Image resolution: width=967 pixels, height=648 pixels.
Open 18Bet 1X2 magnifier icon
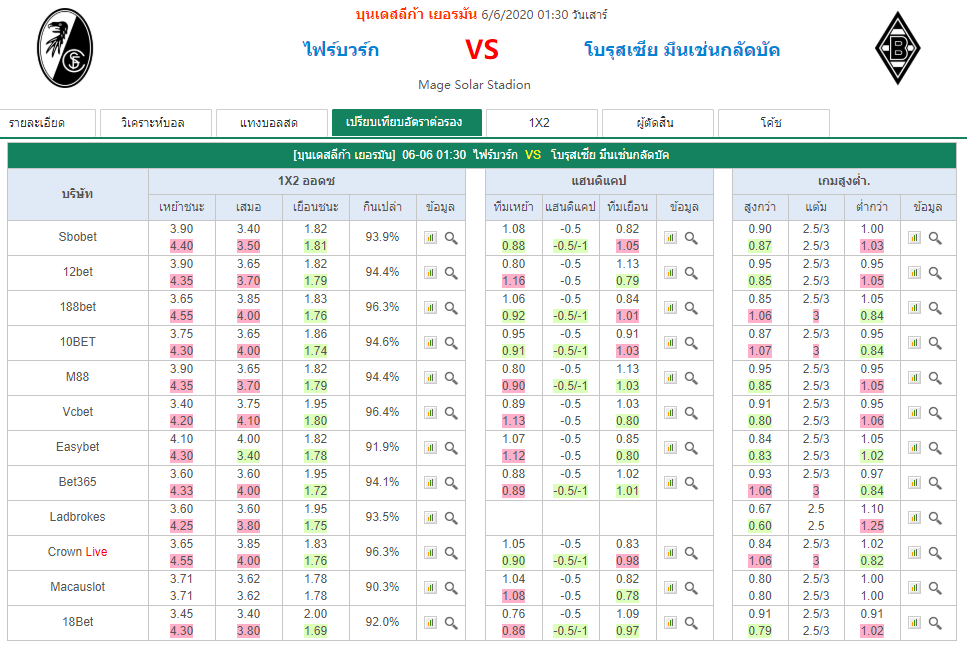[x=451, y=623]
